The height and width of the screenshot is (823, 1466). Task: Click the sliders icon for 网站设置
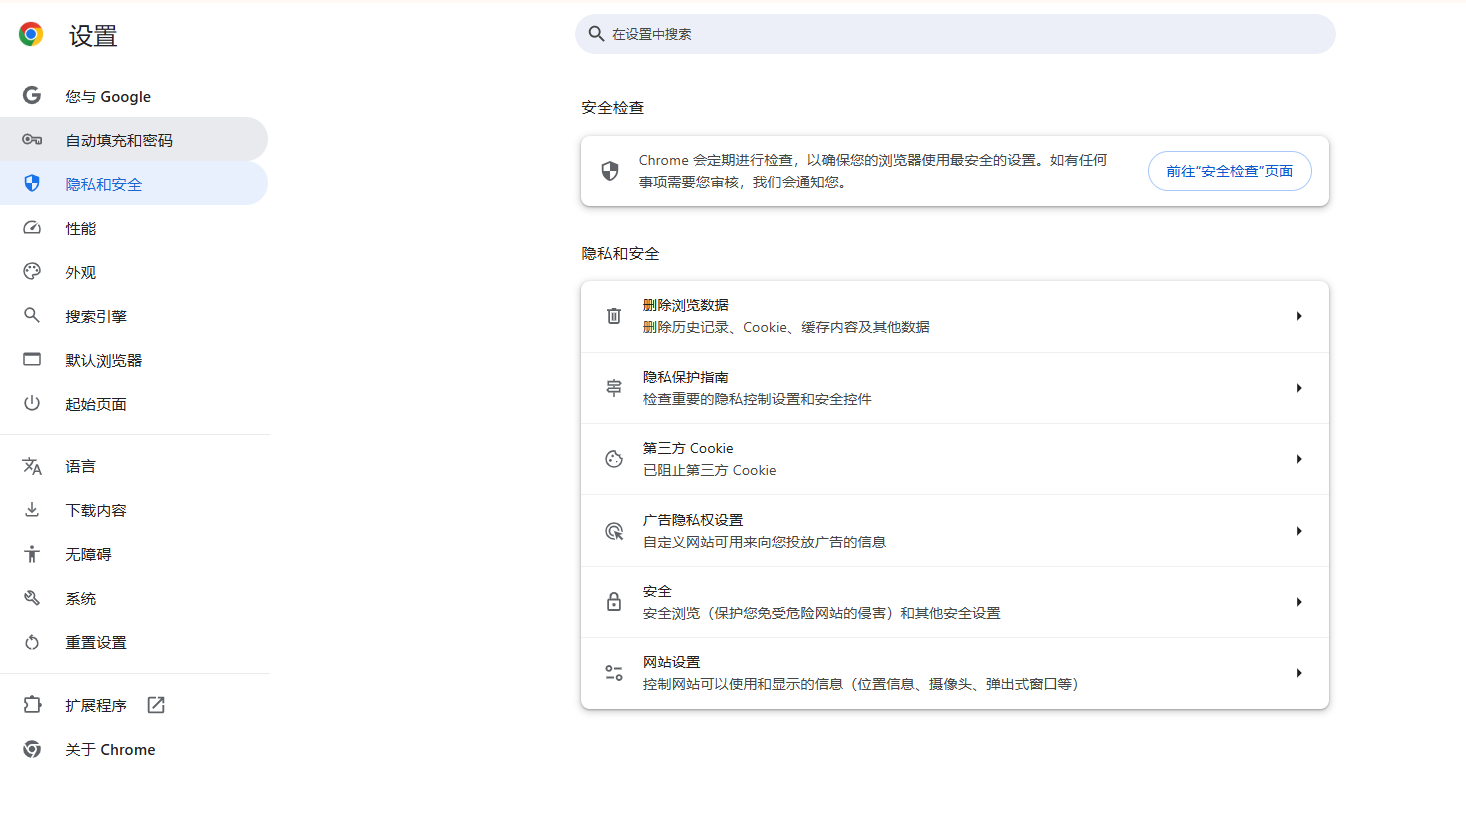pyautogui.click(x=614, y=673)
